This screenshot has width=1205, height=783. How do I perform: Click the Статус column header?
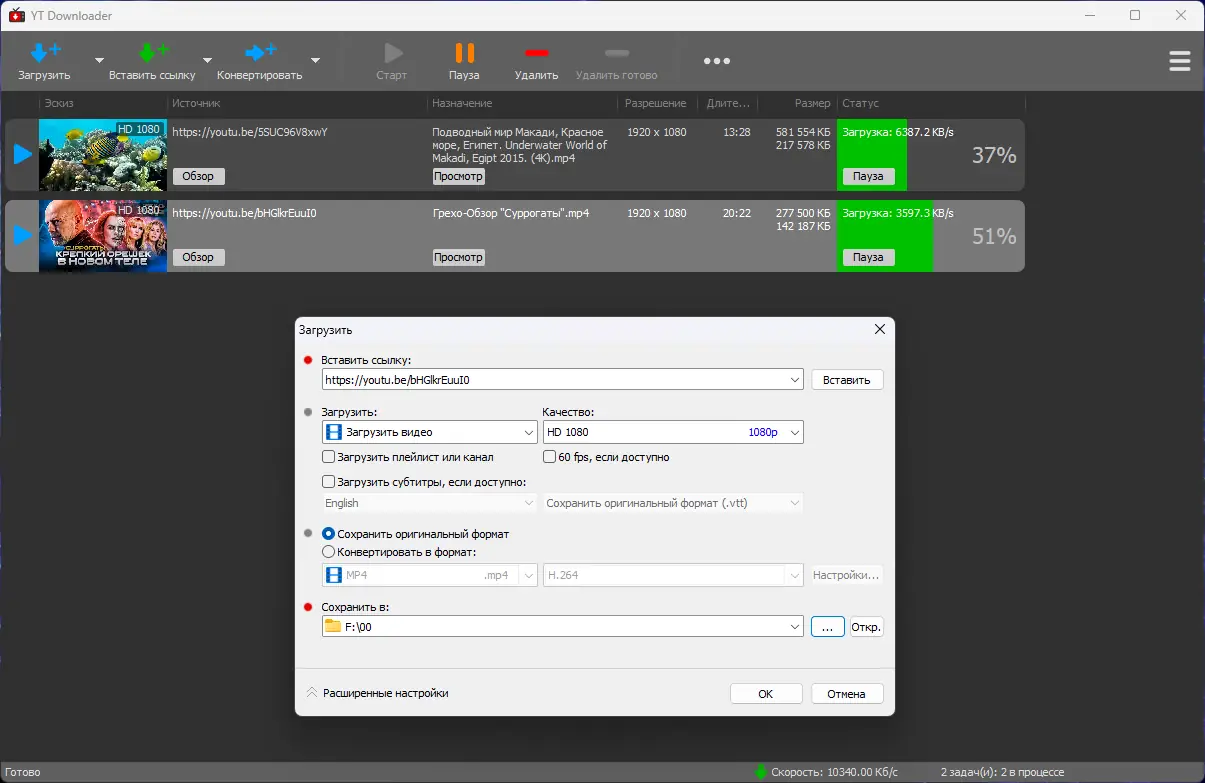pos(930,103)
